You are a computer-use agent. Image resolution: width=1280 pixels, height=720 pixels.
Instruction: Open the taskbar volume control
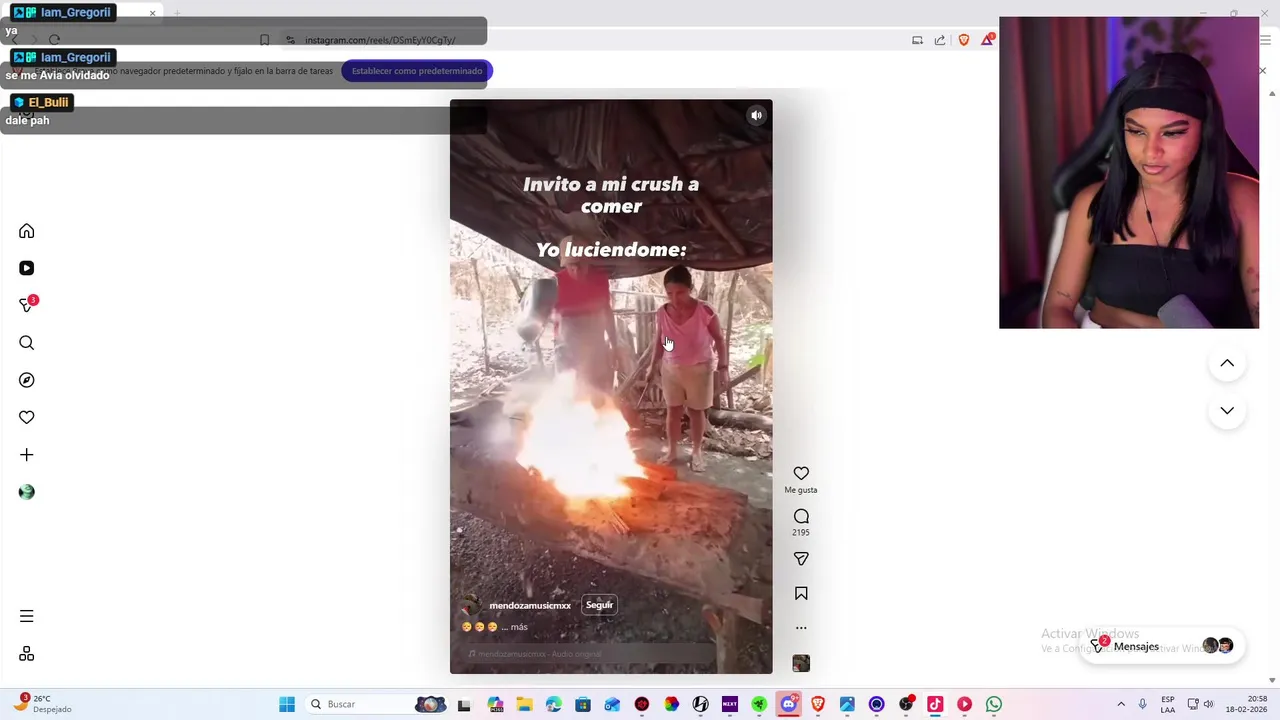(x=1208, y=704)
